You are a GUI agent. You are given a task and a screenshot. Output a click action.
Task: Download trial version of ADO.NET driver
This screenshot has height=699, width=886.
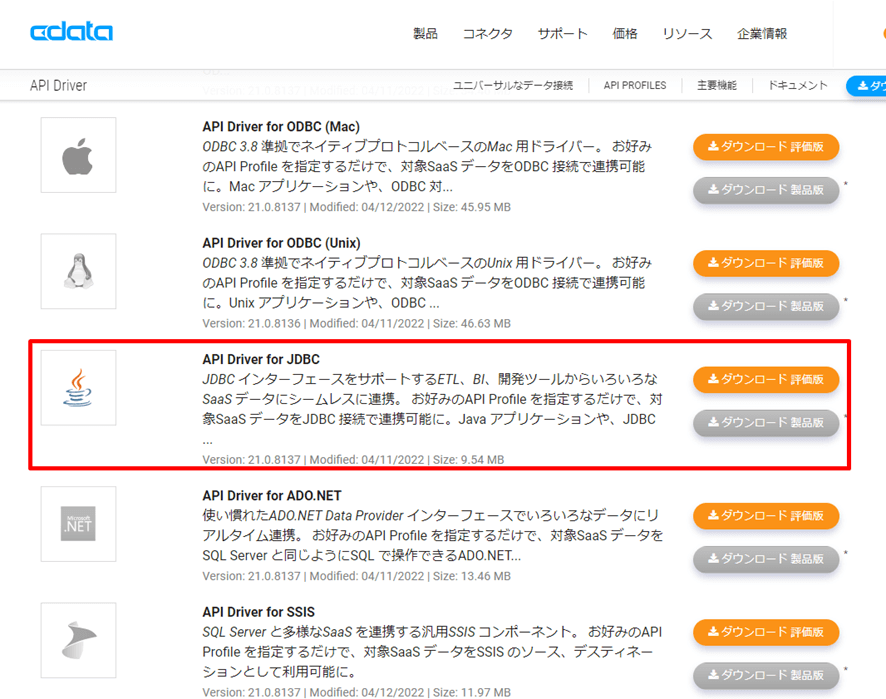point(766,516)
